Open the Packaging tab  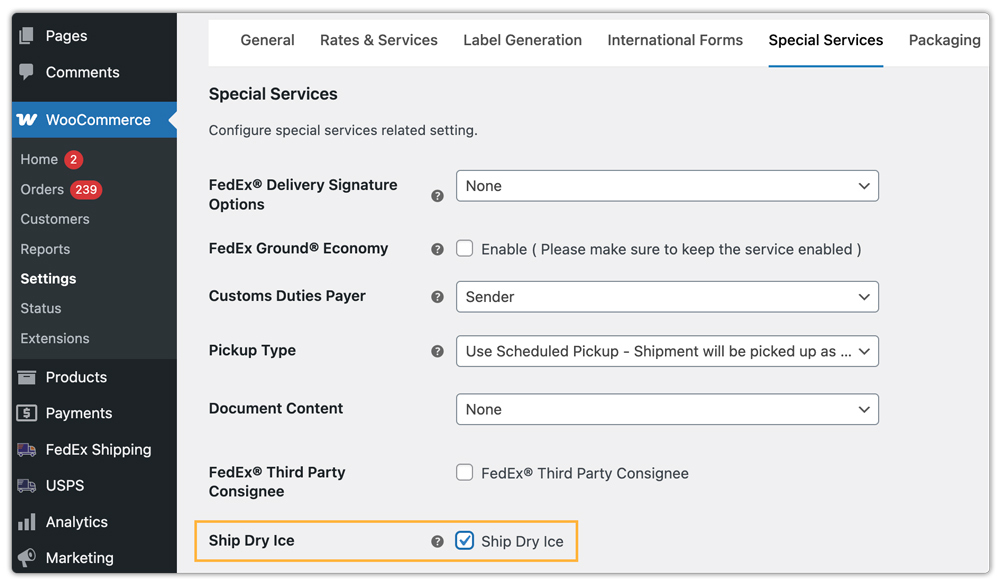[x=944, y=40]
